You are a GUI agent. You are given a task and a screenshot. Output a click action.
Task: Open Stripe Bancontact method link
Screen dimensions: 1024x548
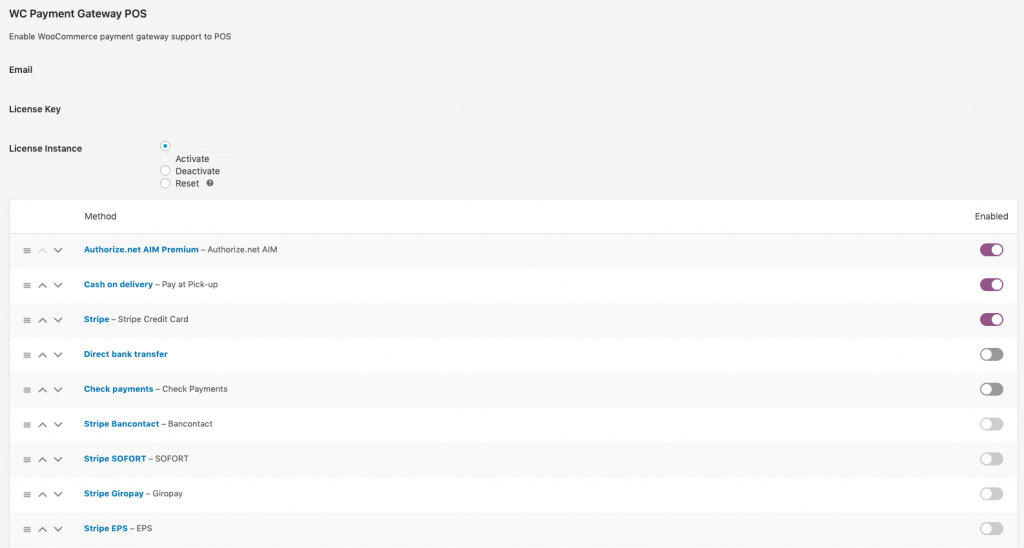click(121, 424)
